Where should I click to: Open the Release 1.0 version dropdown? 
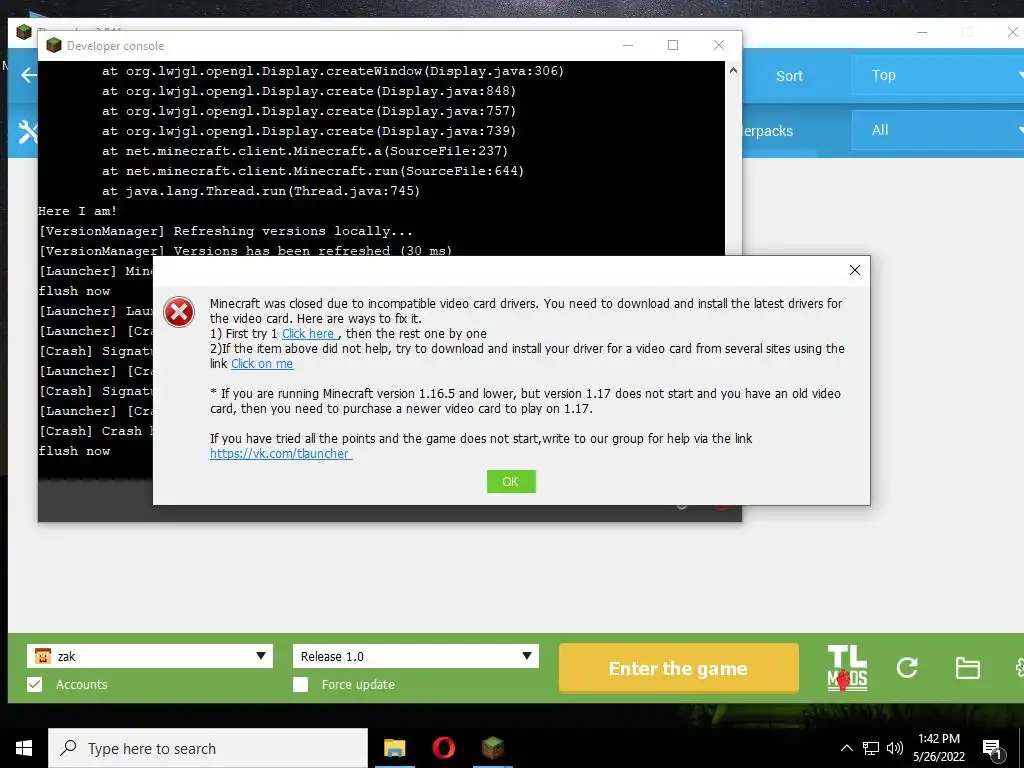point(415,656)
